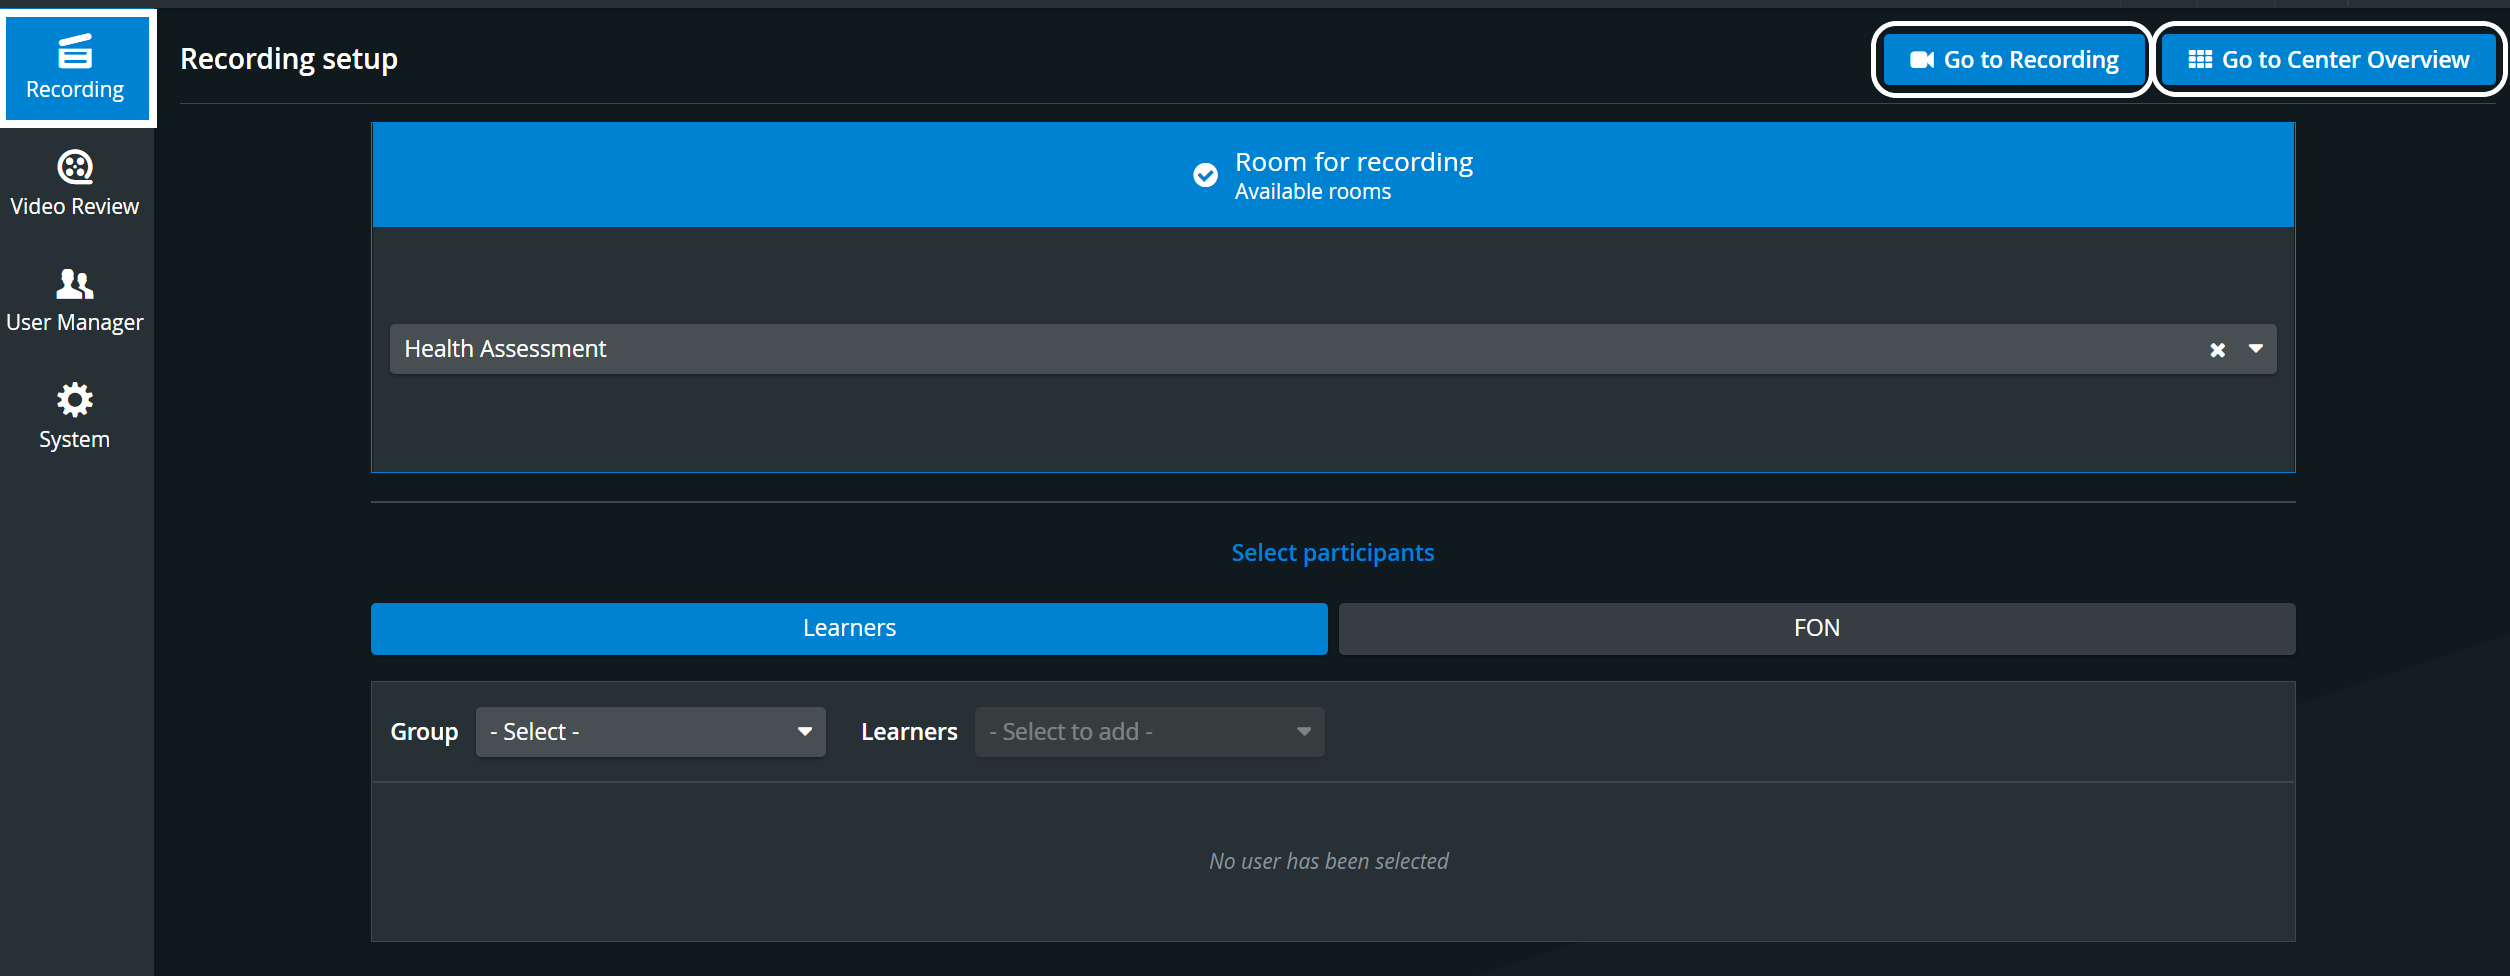
Task: Click the Video Review label in sidebar
Action: pyautogui.click(x=75, y=206)
